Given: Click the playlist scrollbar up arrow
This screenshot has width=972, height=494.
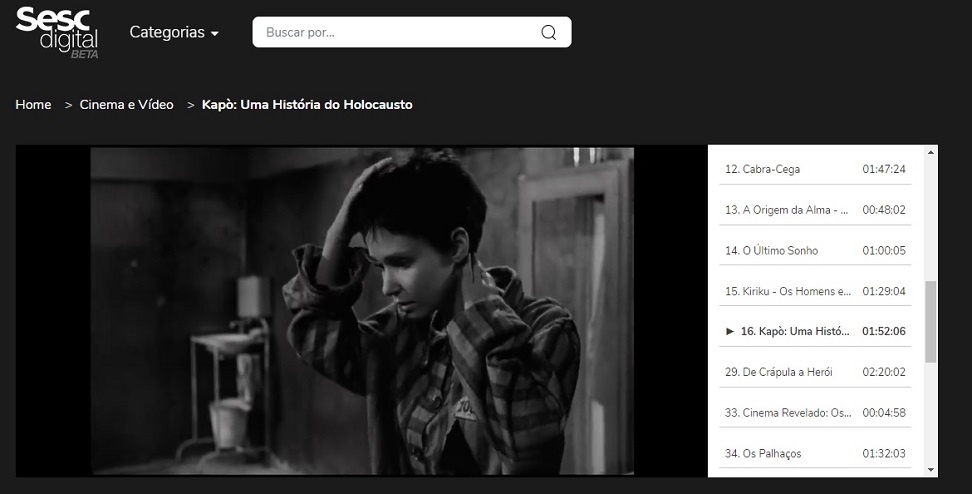Looking at the screenshot, I should pyautogui.click(x=931, y=153).
